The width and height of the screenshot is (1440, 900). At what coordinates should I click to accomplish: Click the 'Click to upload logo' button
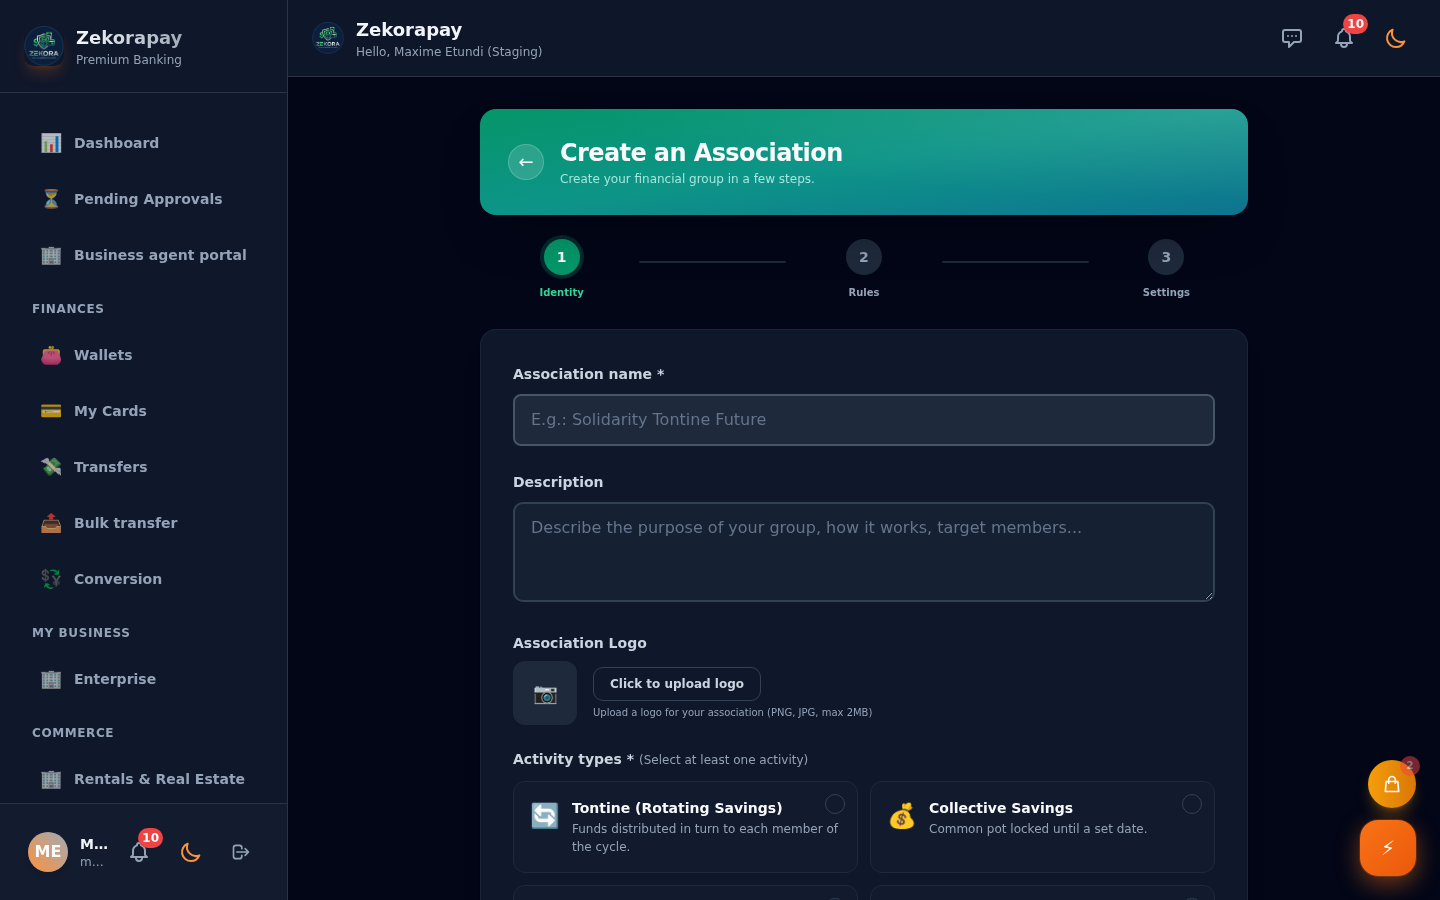[x=677, y=684]
